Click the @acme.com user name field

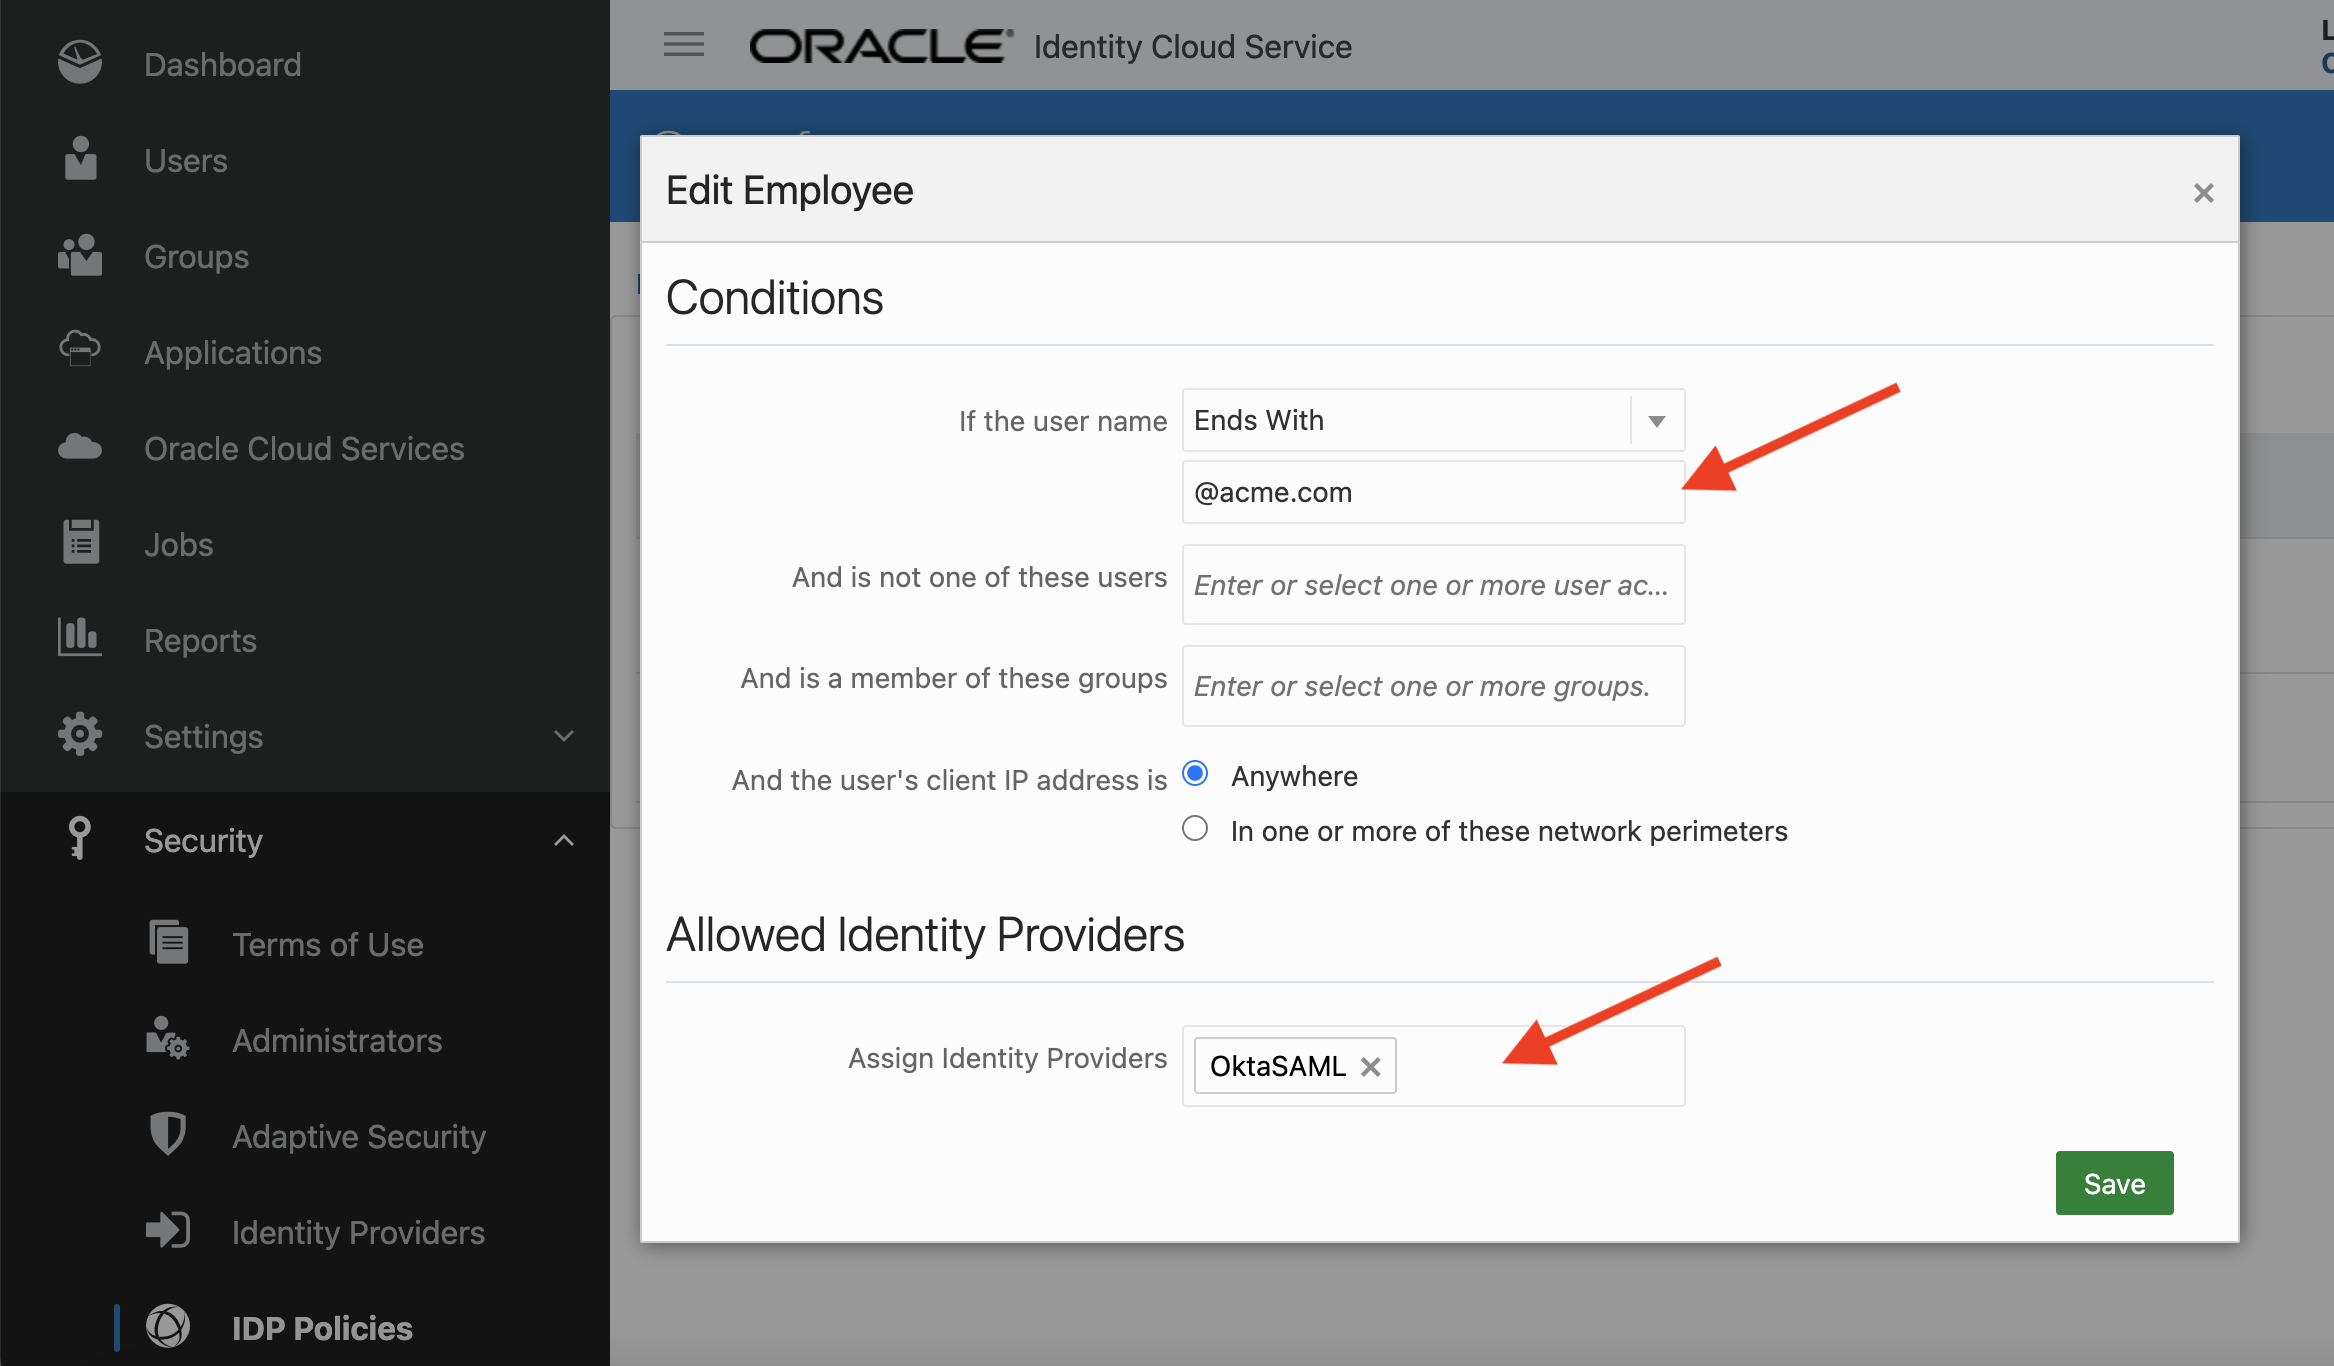click(1432, 492)
